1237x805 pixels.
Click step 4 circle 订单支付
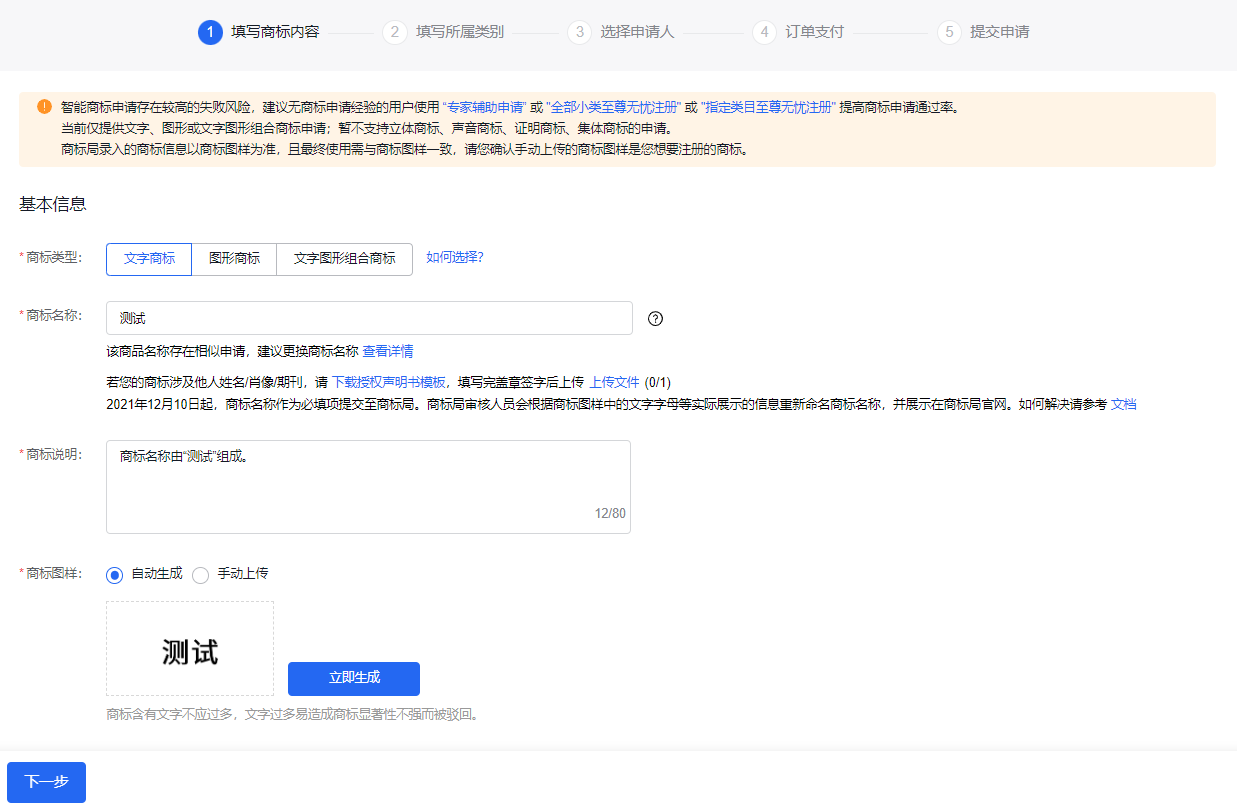pyautogui.click(x=764, y=32)
